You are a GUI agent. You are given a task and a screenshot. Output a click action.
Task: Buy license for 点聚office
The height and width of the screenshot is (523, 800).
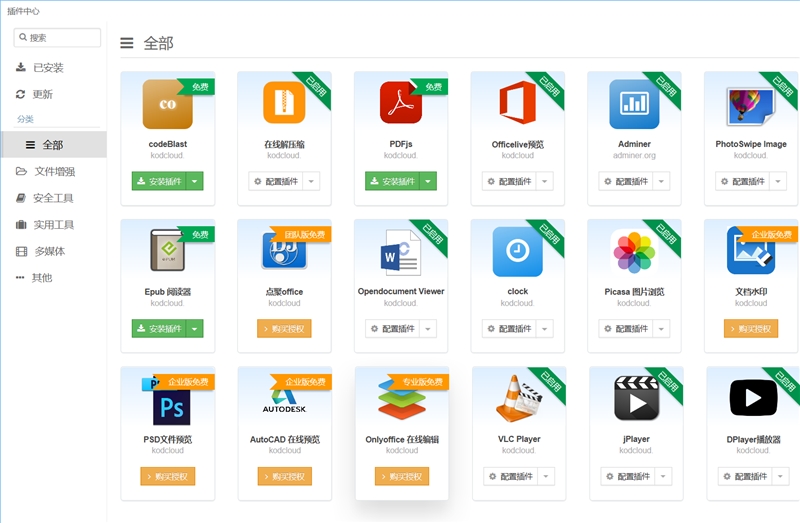[284, 329]
